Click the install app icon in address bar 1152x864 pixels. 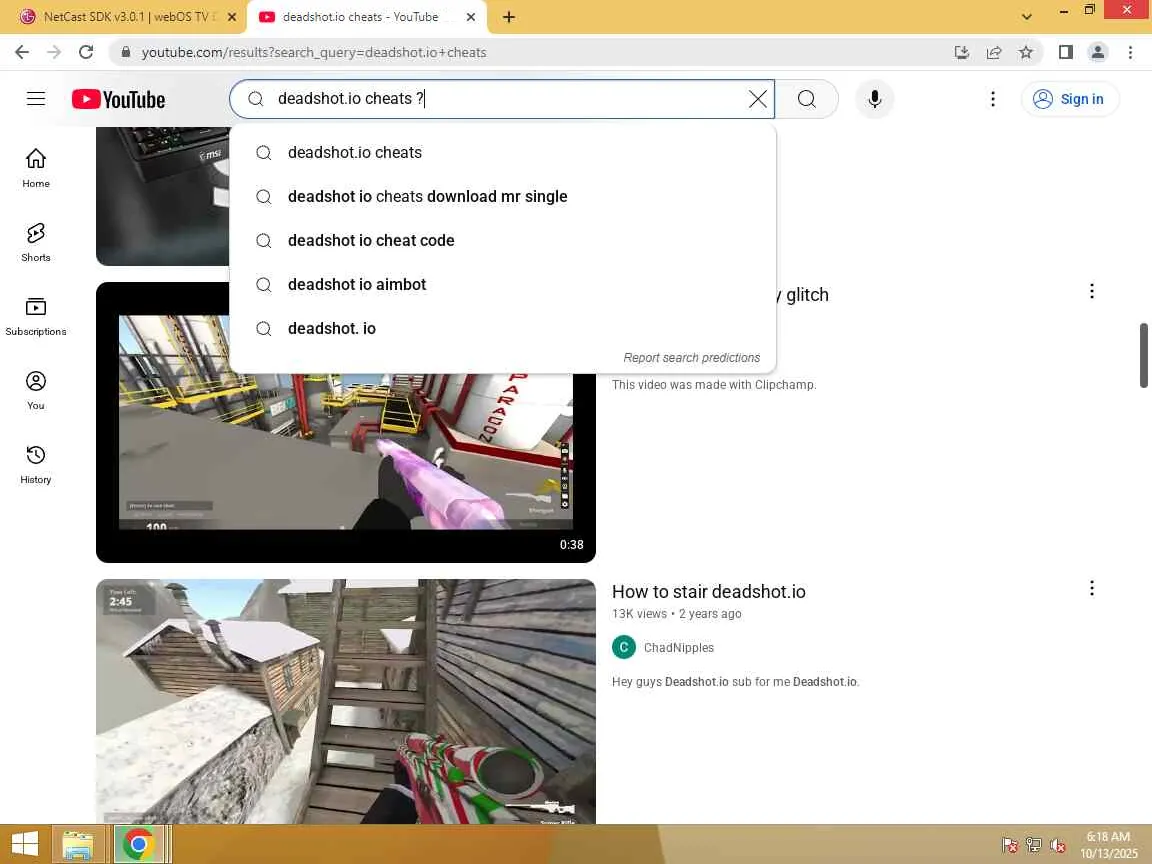pos(961,52)
